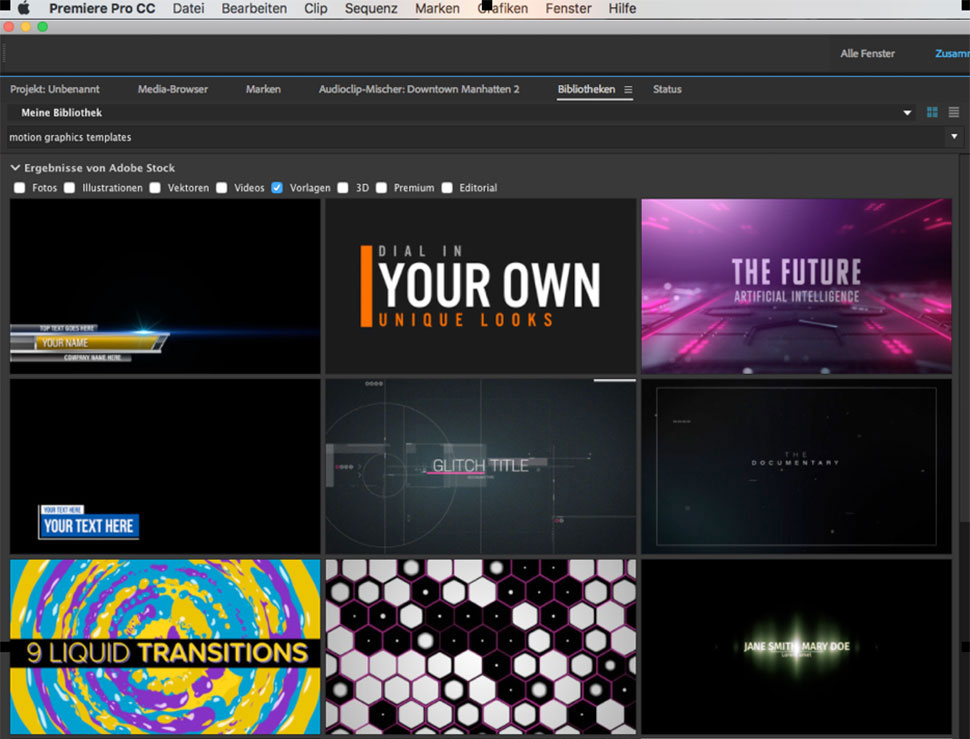Select the Glitch Title template thumbnail
The width and height of the screenshot is (970, 739).
tap(480, 466)
